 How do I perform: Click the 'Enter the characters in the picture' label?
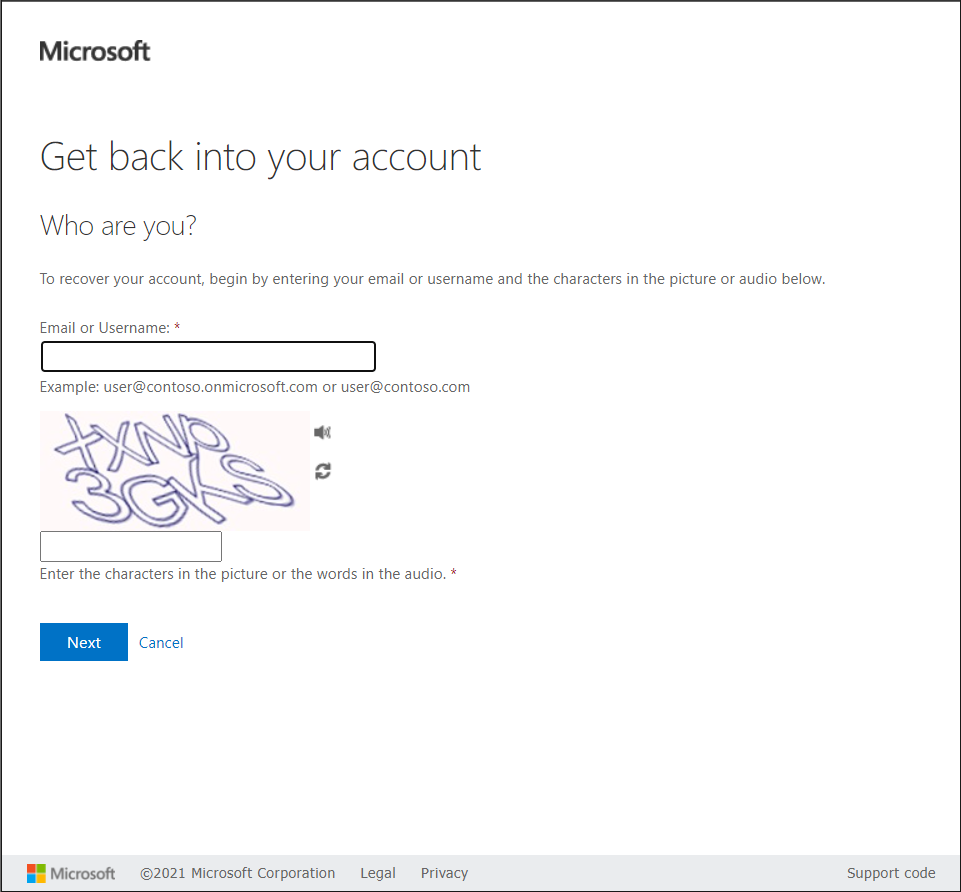(243, 574)
